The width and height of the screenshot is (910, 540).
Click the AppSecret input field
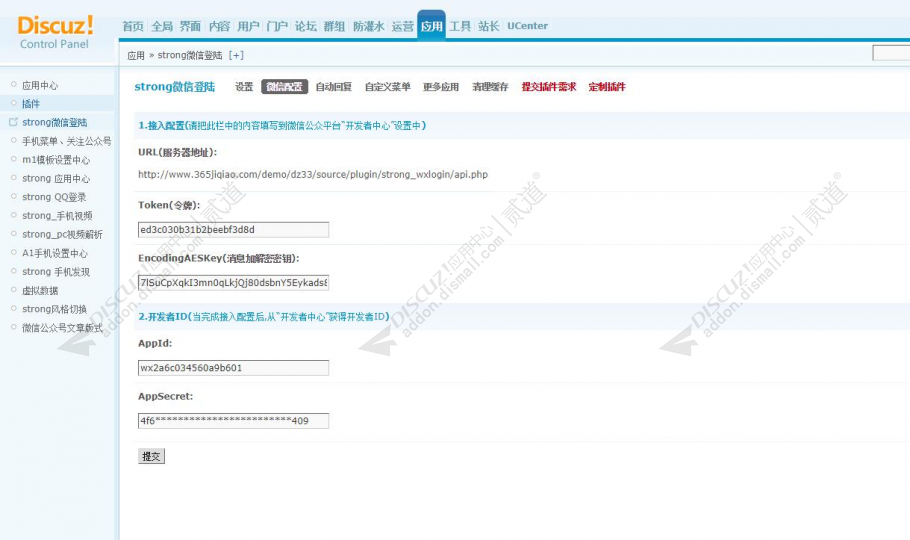233,420
